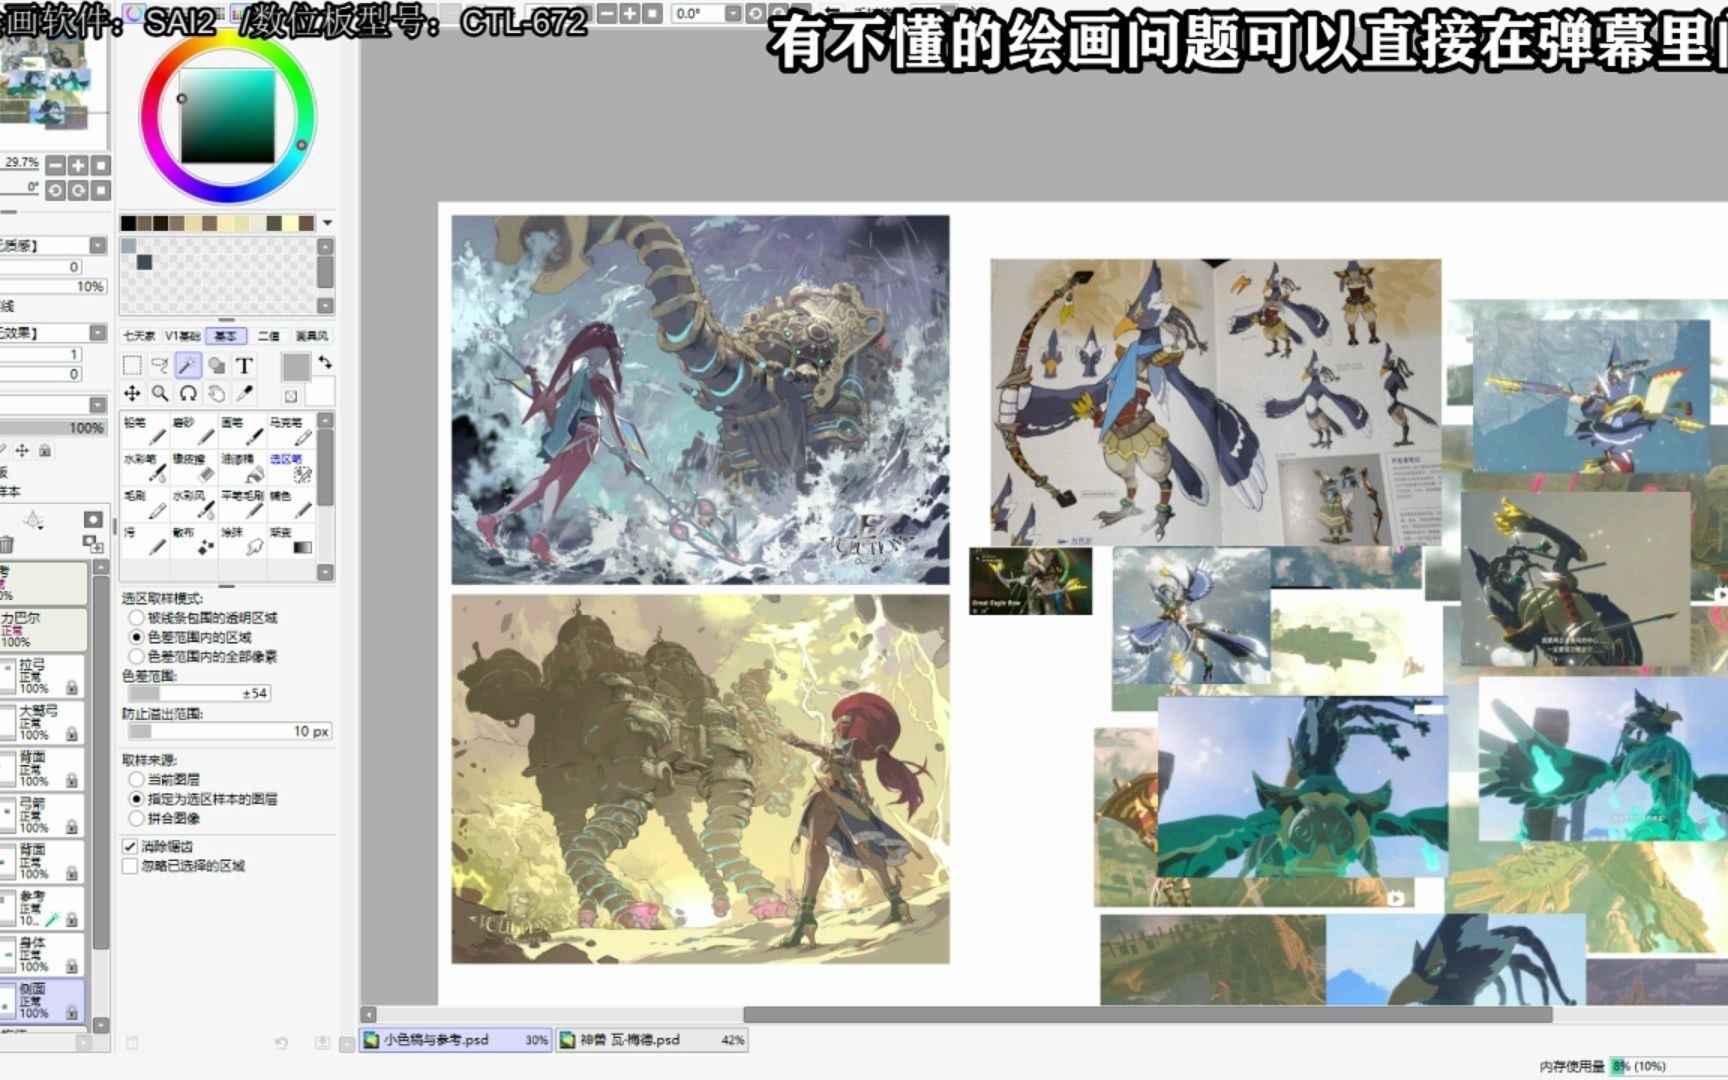Select the zoom magnifier tool
The height and width of the screenshot is (1080, 1728).
[x=160, y=393]
